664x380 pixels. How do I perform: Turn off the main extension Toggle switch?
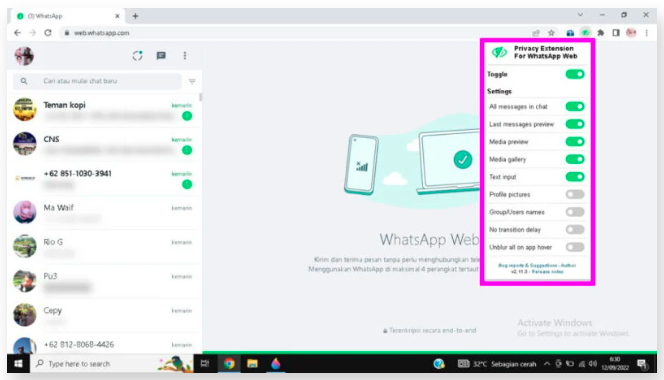pos(575,74)
